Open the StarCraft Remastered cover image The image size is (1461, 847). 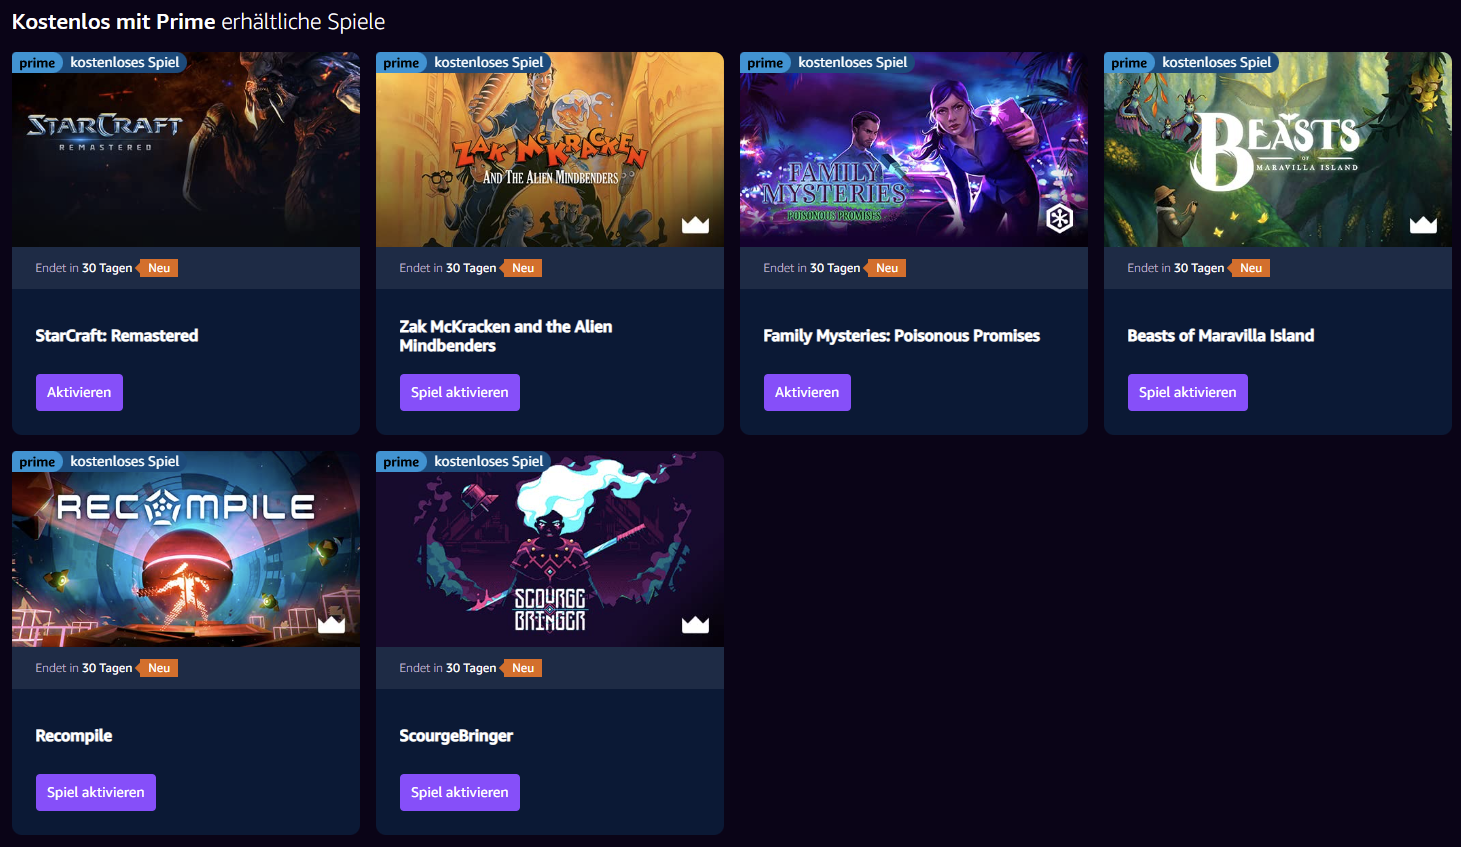tap(186, 150)
